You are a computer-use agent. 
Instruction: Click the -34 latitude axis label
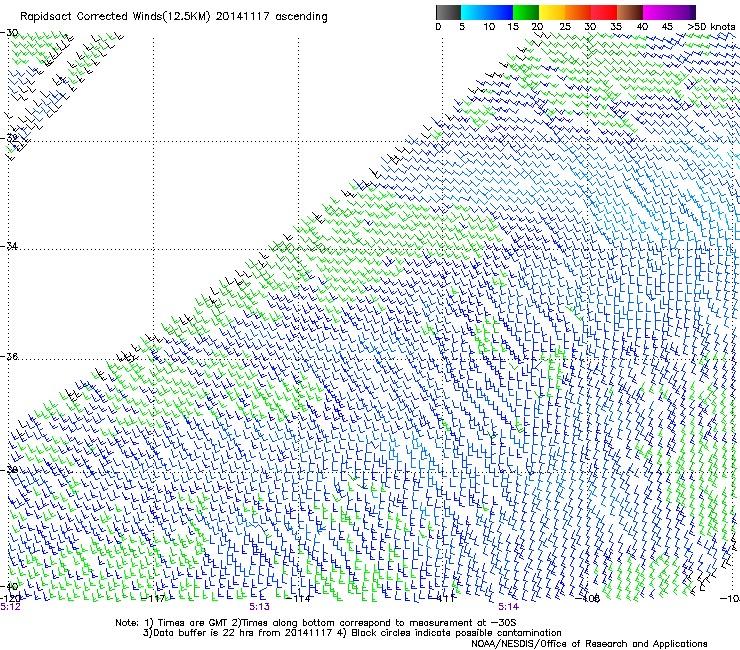click(x=8, y=246)
